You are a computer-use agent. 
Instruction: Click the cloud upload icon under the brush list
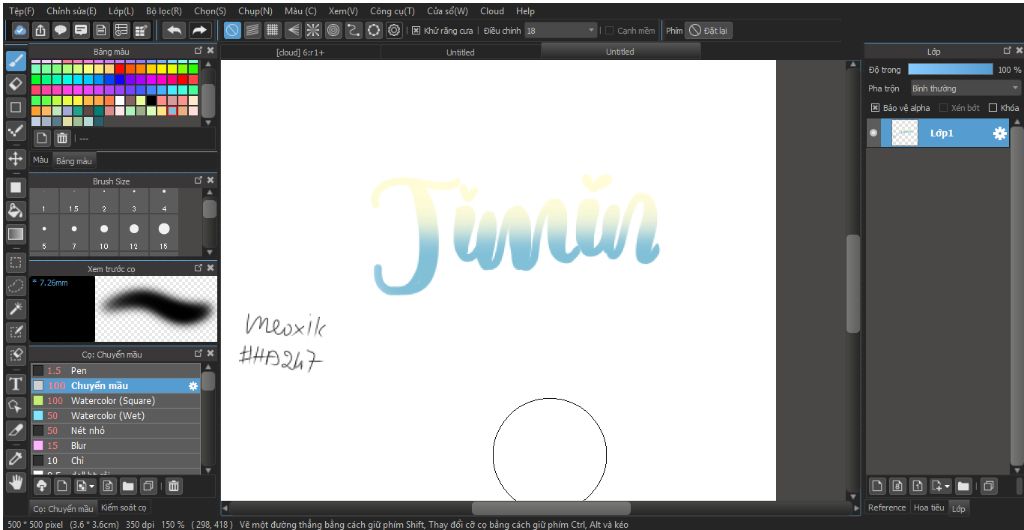[x=41, y=486]
